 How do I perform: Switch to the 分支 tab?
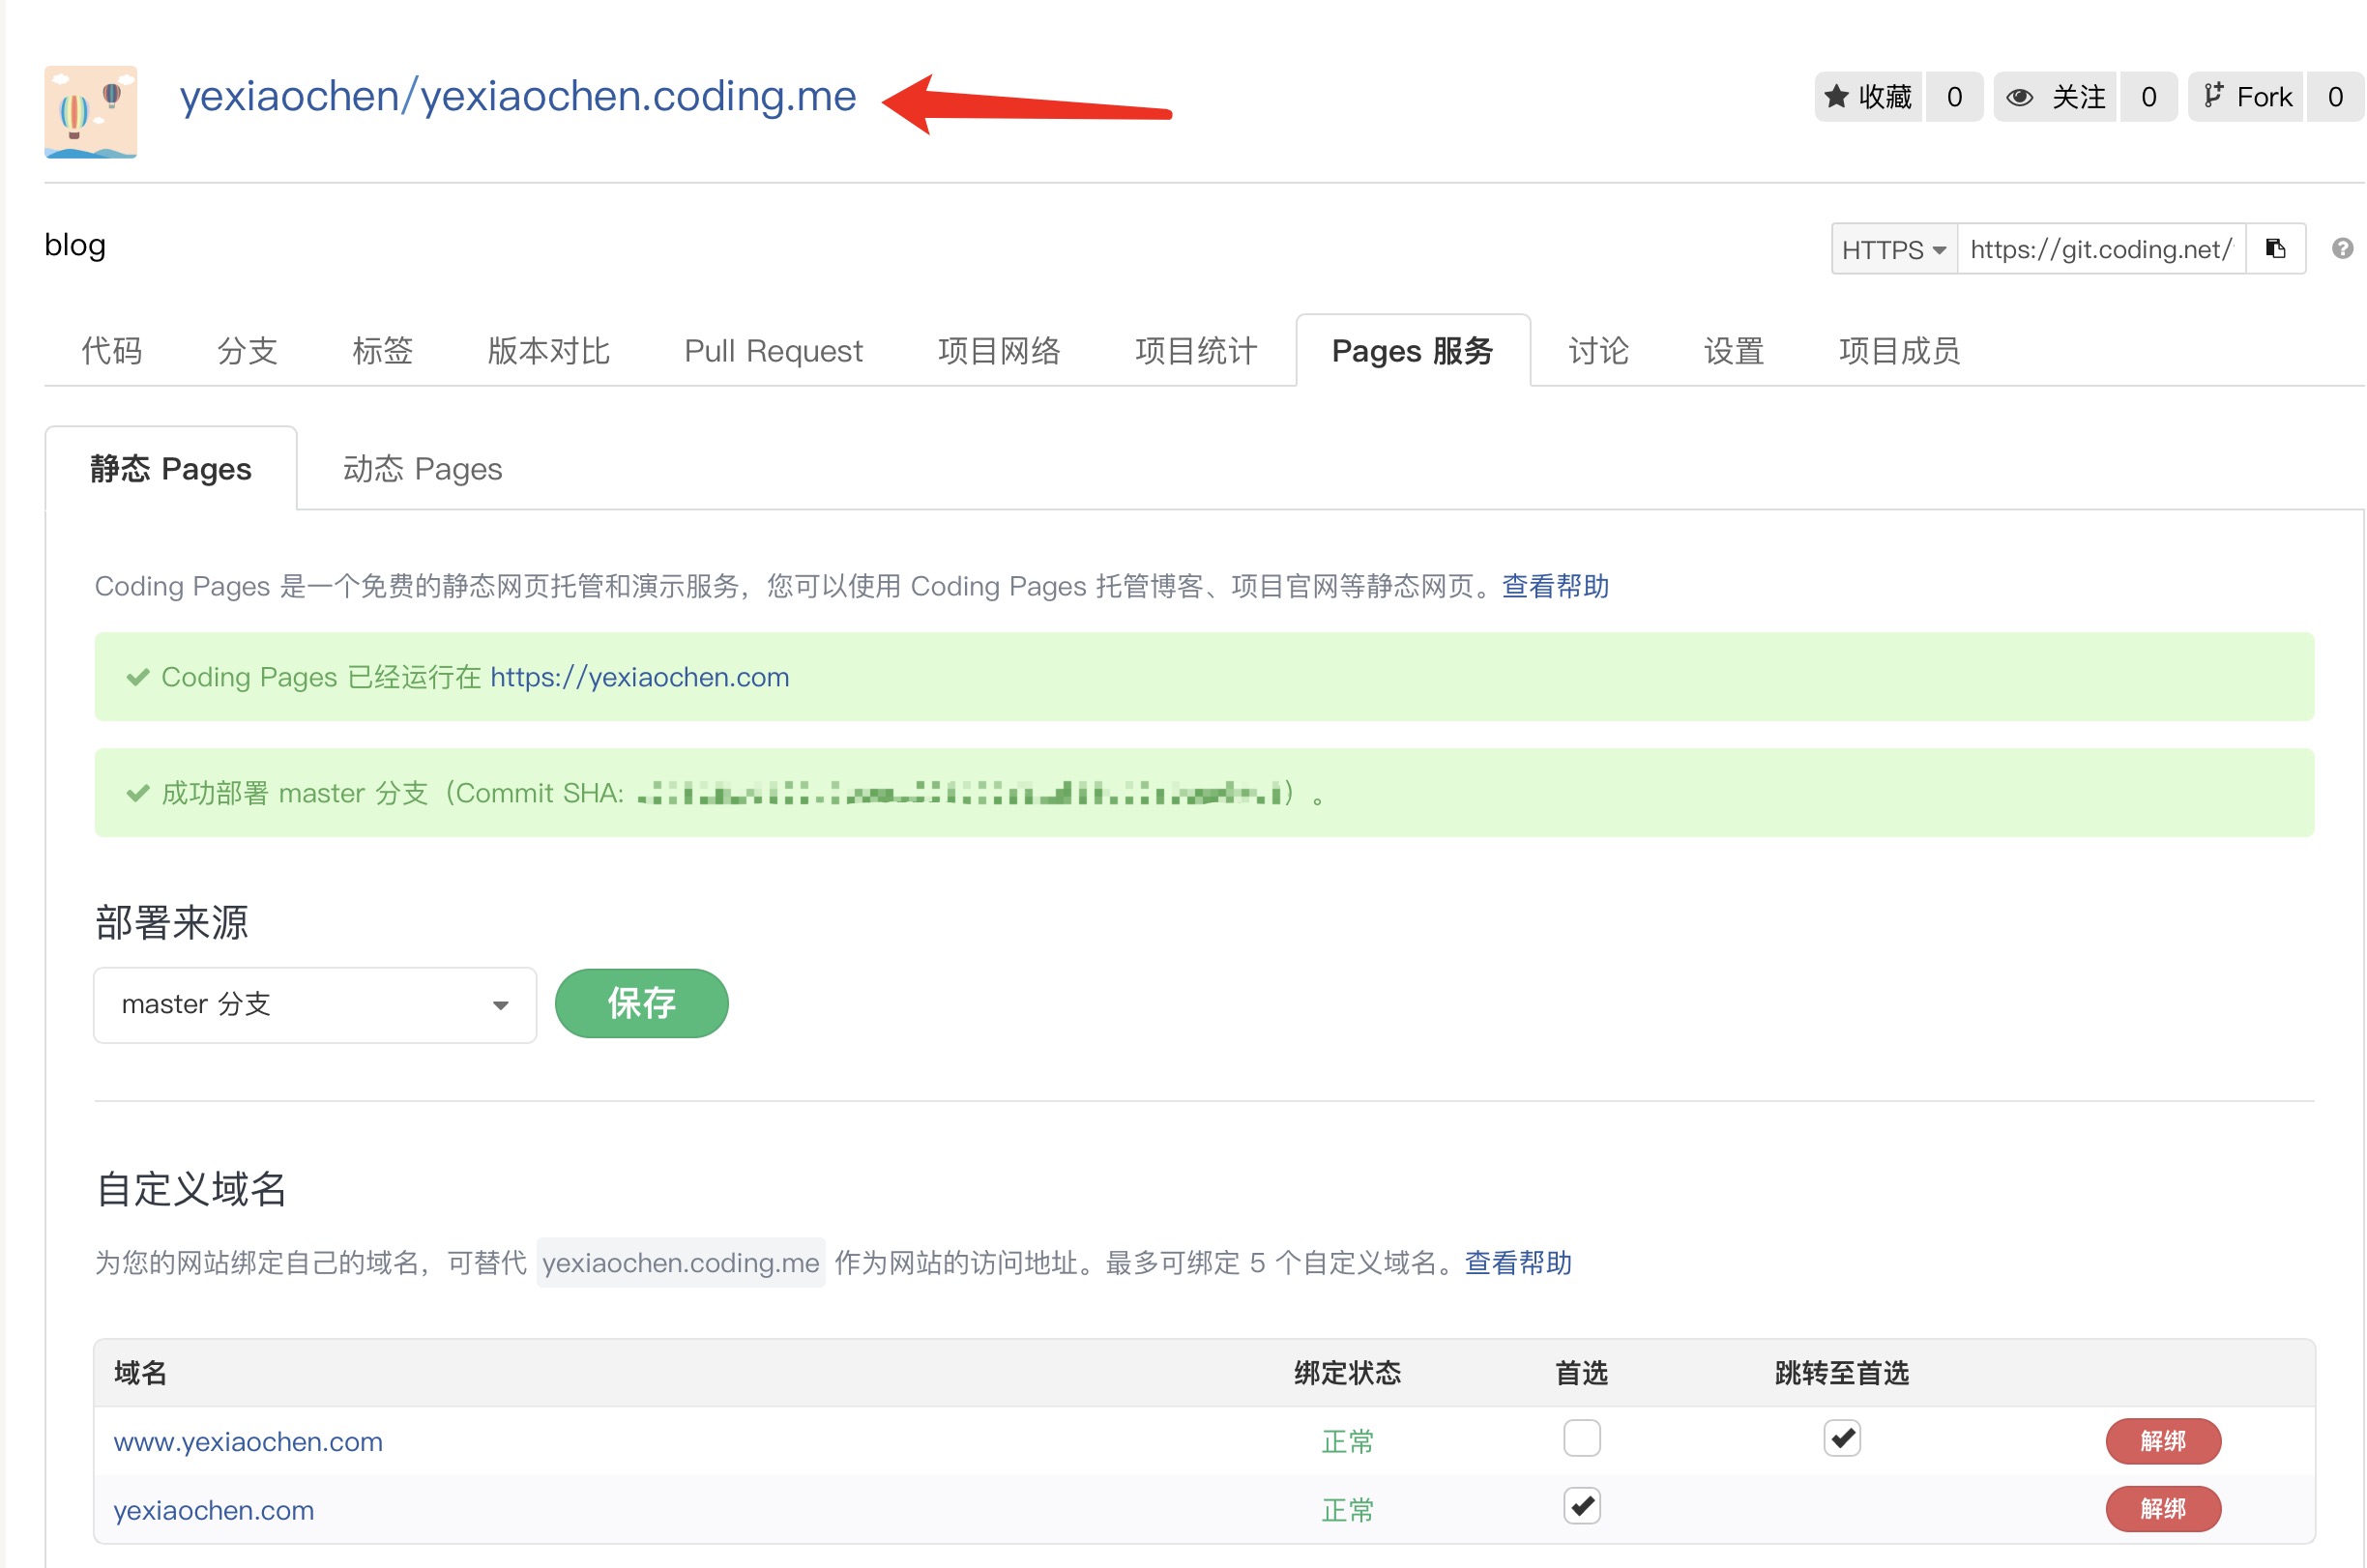pyautogui.click(x=247, y=351)
